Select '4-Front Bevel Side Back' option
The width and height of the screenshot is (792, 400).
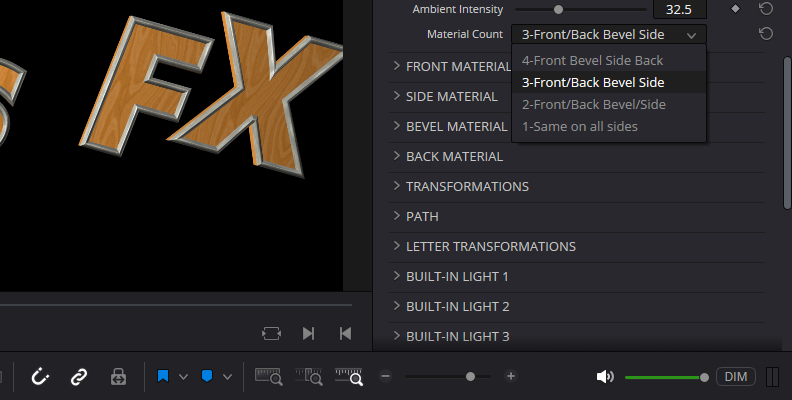[592, 61]
